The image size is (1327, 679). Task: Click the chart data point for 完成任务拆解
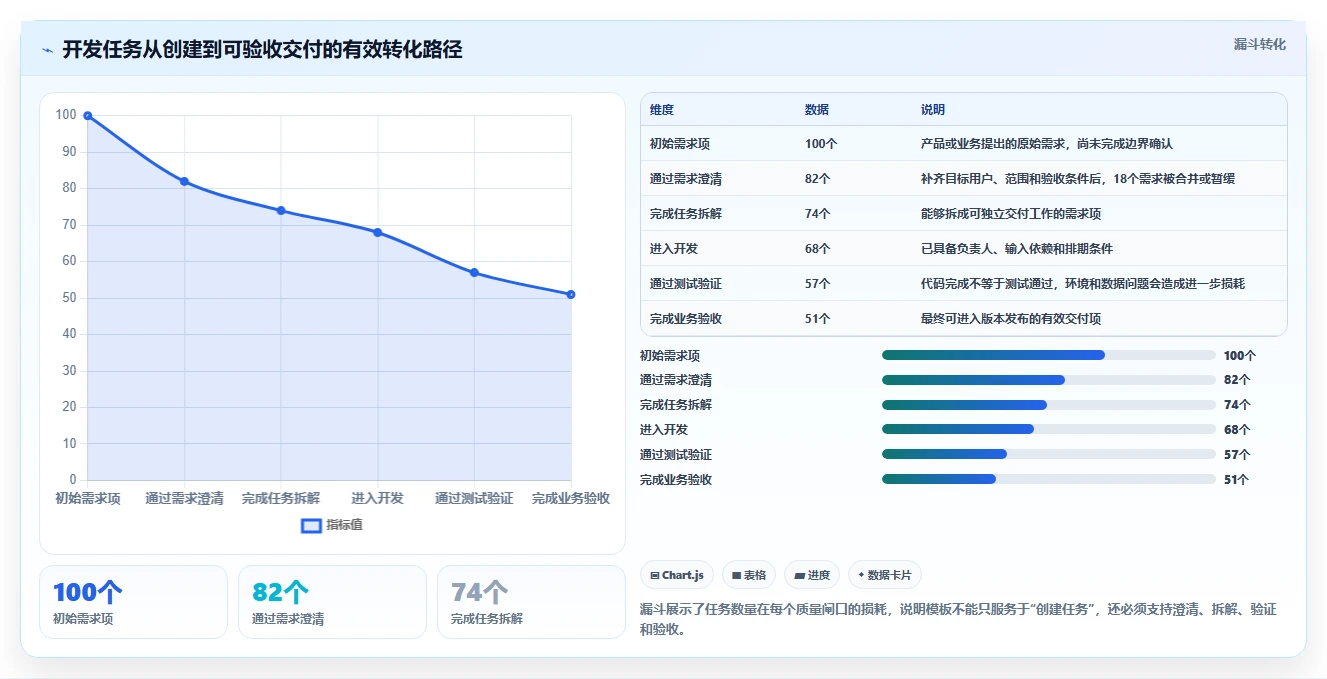click(x=281, y=210)
